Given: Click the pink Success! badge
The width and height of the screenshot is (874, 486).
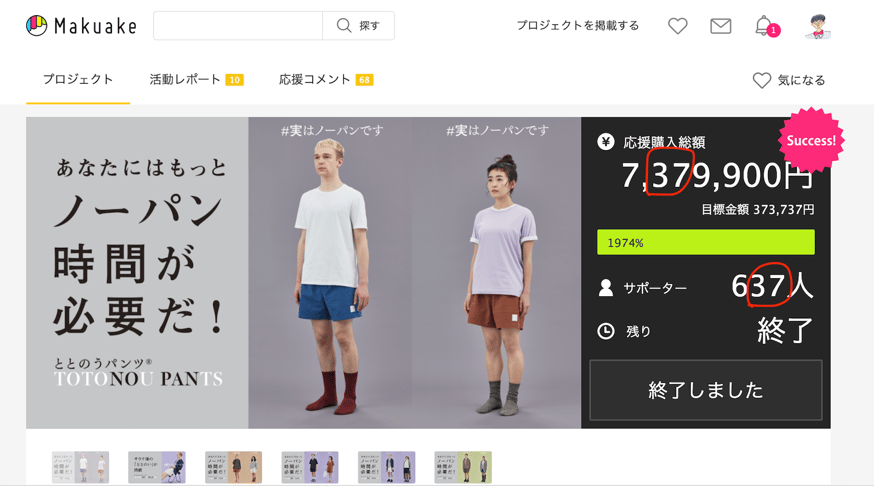Looking at the screenshot, I should (811, 140).
